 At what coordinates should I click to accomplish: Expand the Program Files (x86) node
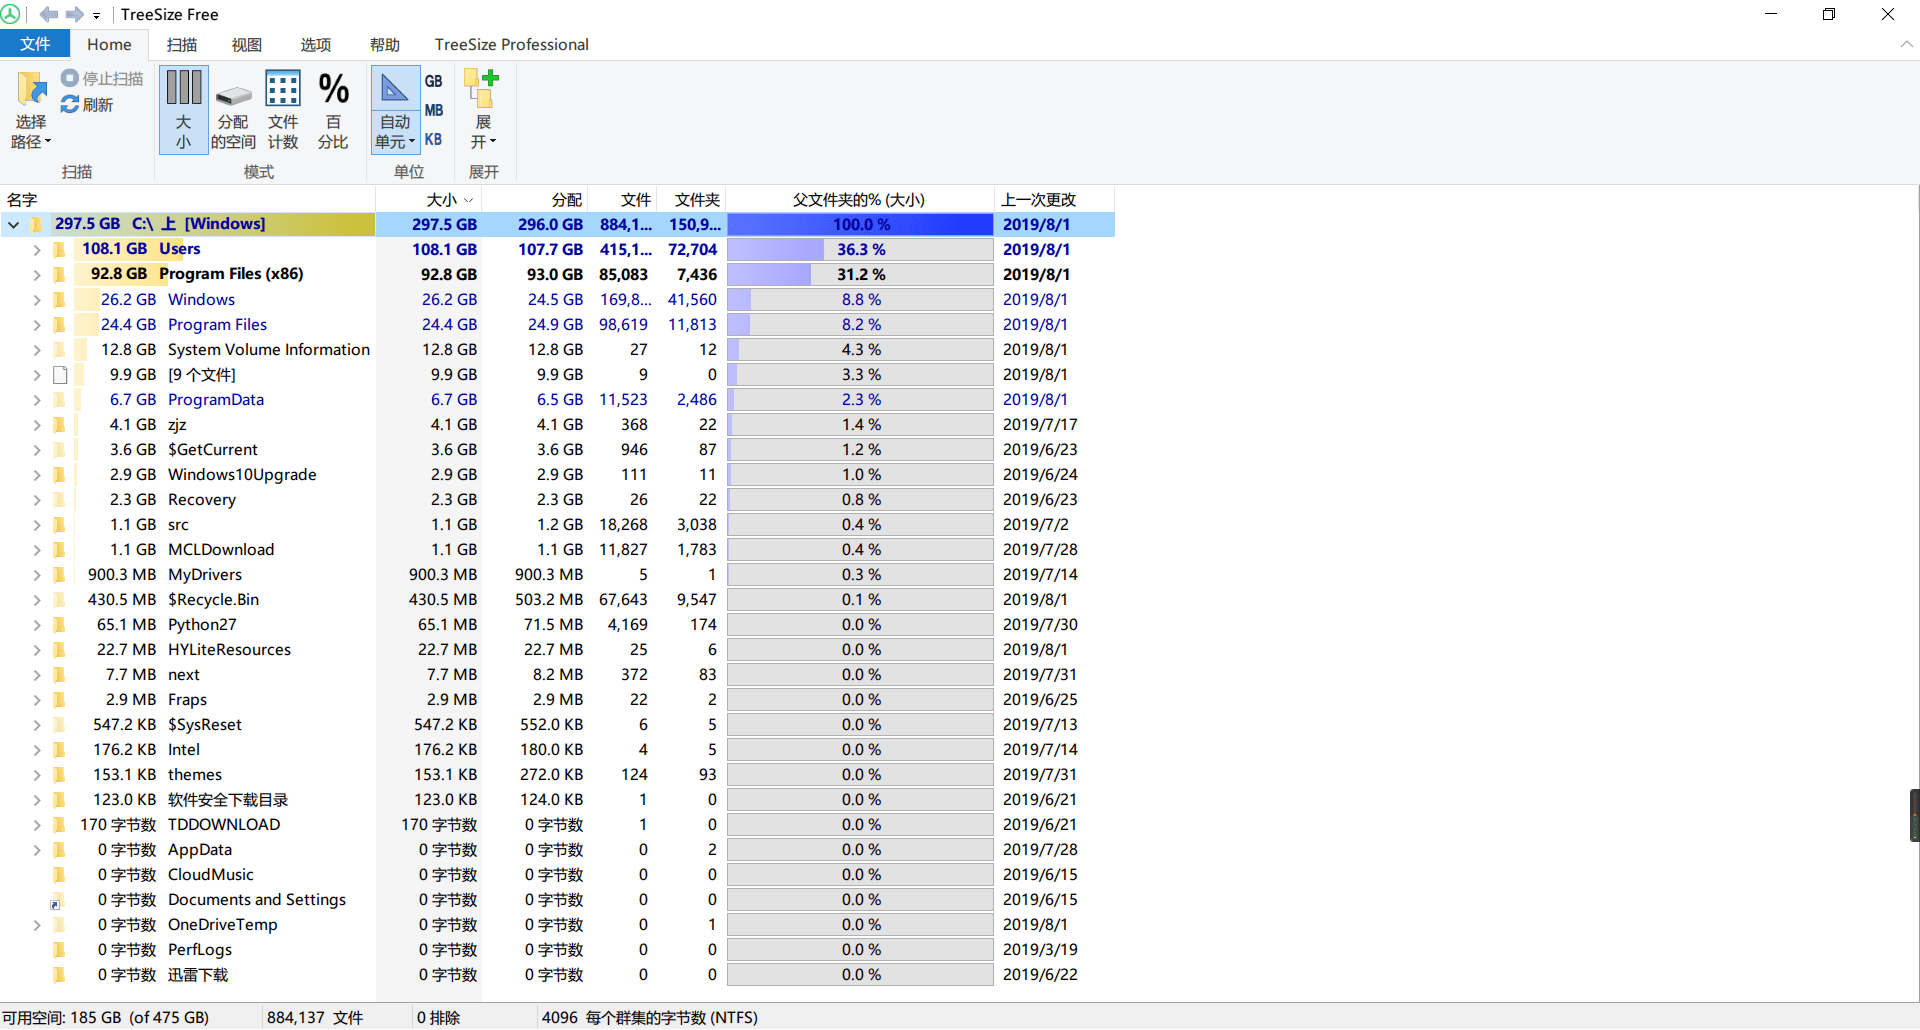click(37, 275)
